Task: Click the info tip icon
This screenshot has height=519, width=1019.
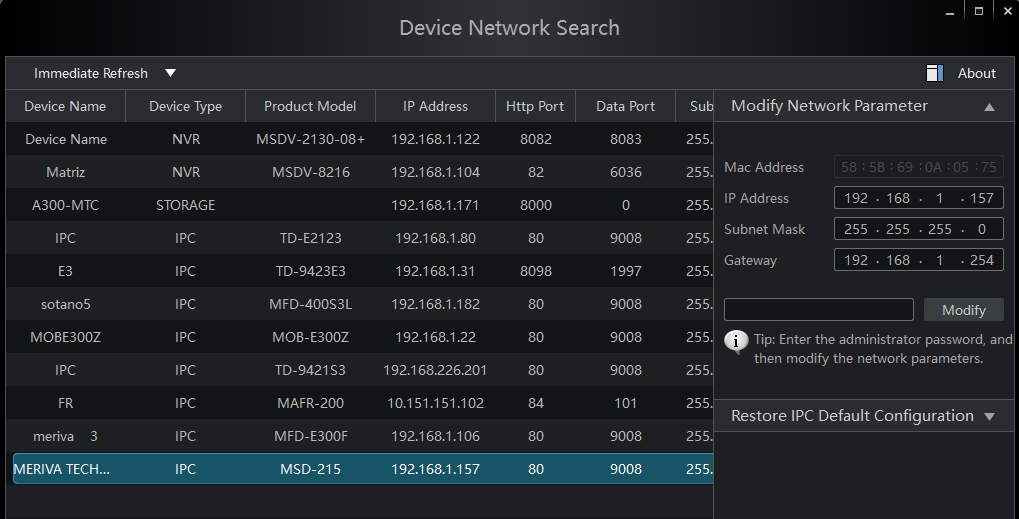Action: tap(736, 342)
